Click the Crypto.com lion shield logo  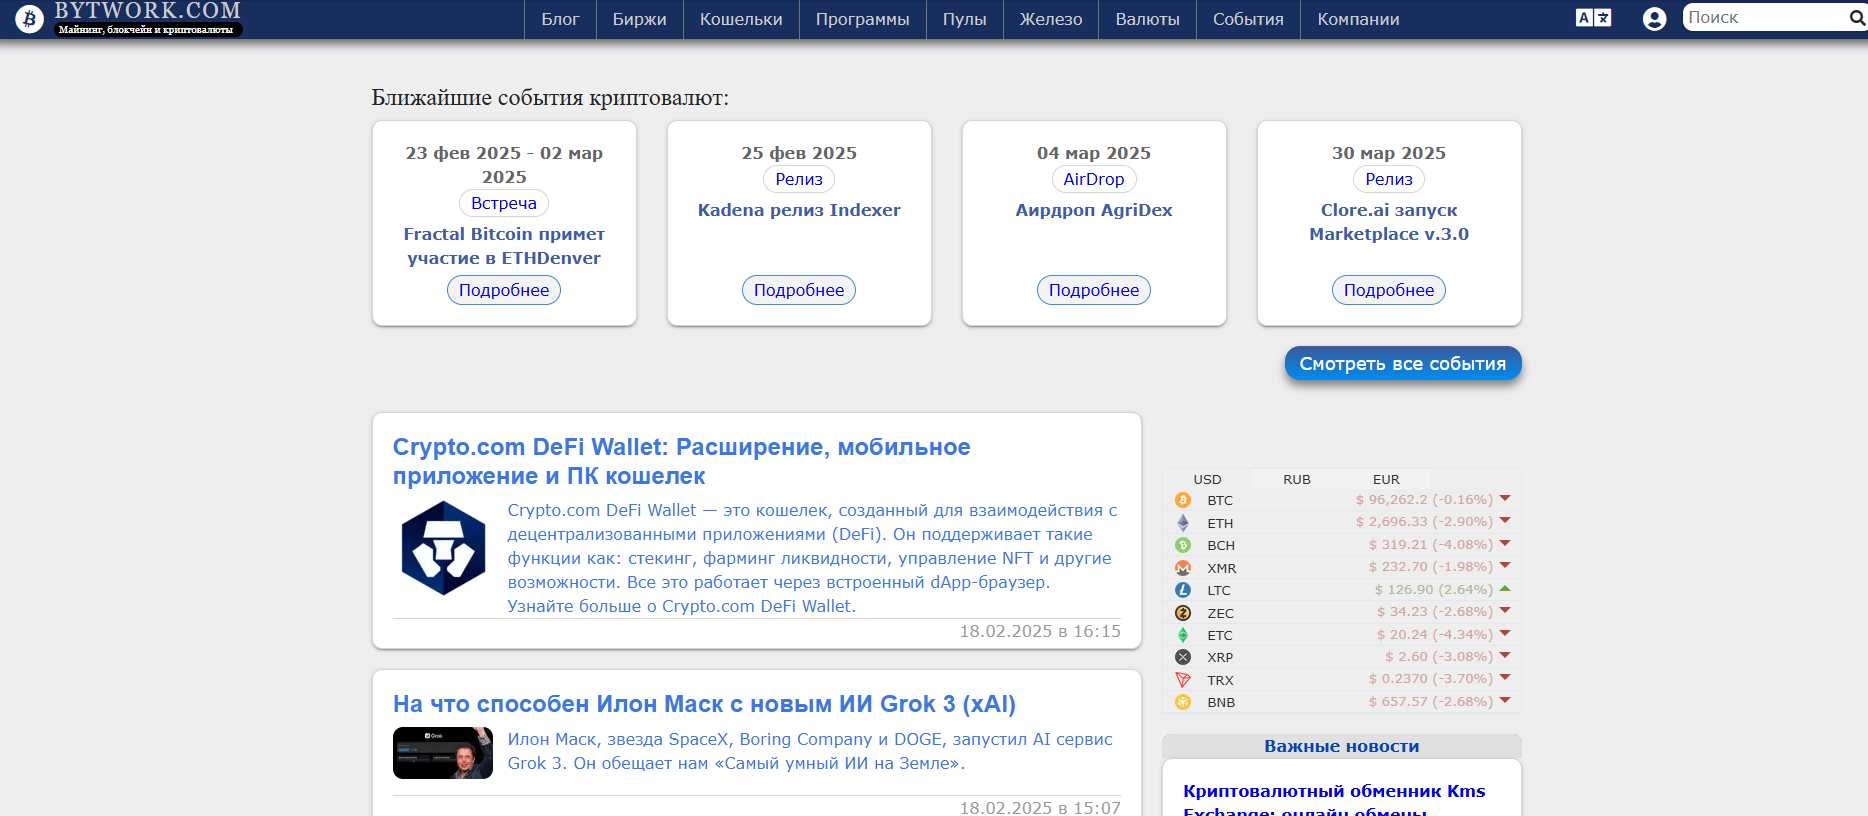443,548
